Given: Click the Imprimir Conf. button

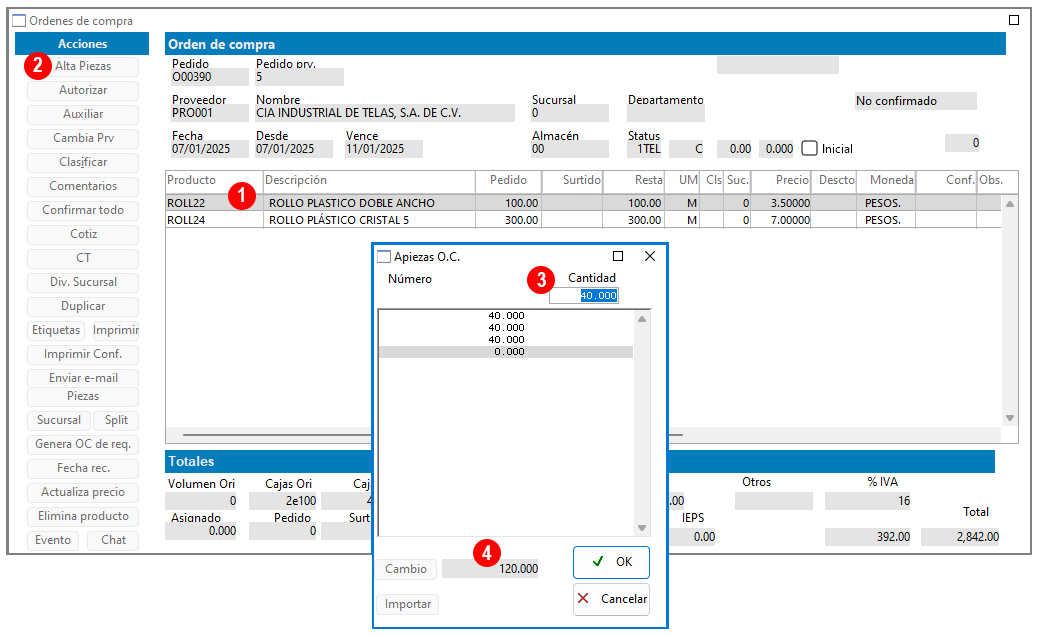Looking at the screenshot, I should click(83, 354).
